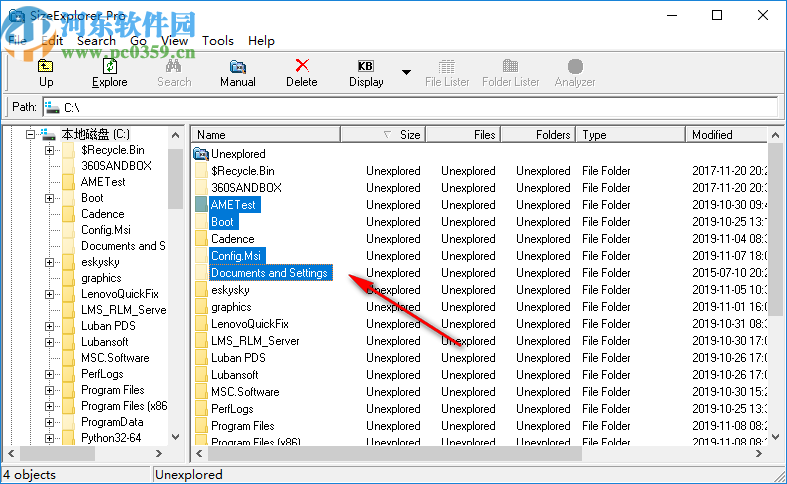Screen dimensions: 787x484
Task: Click the Luban PDS folder icon in tree
Action: pos(69,326)
